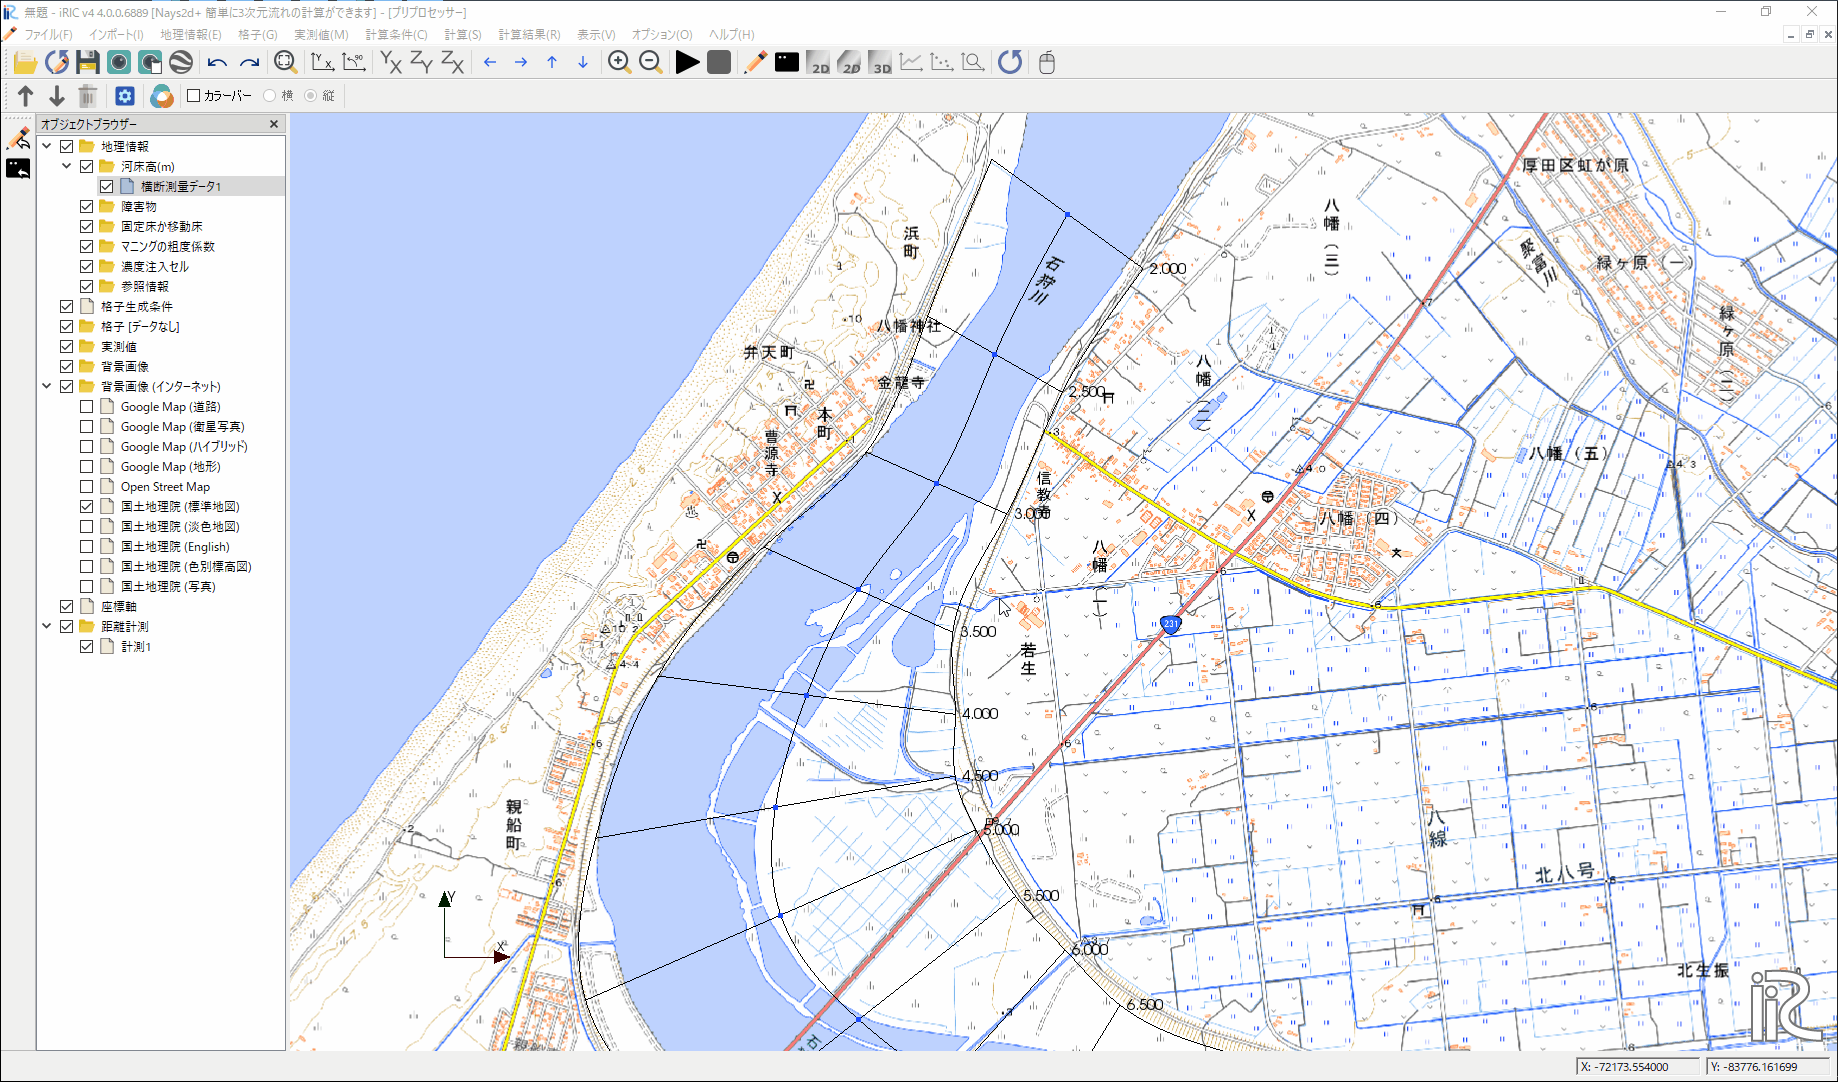The image size is (1838, 1082).
Task: Open the 3D post-processing window icon
Action: 880,62
